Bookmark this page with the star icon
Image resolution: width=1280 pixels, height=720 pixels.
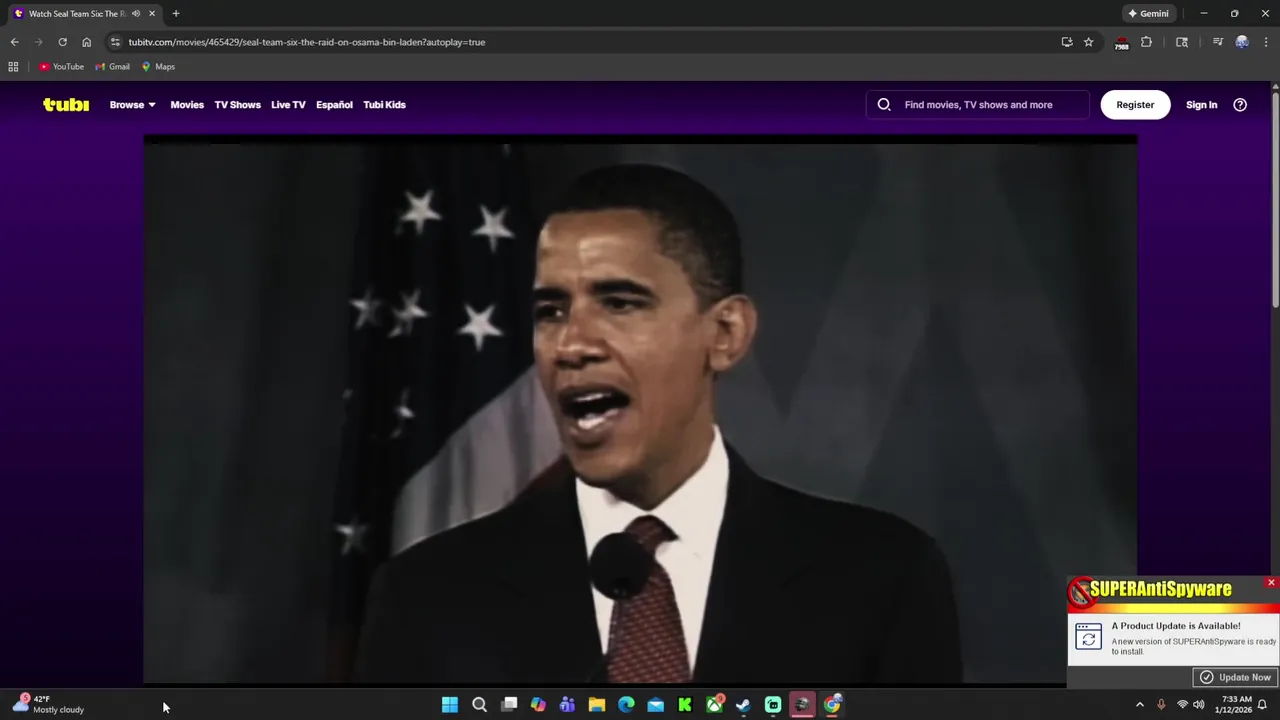point(1088,42)
